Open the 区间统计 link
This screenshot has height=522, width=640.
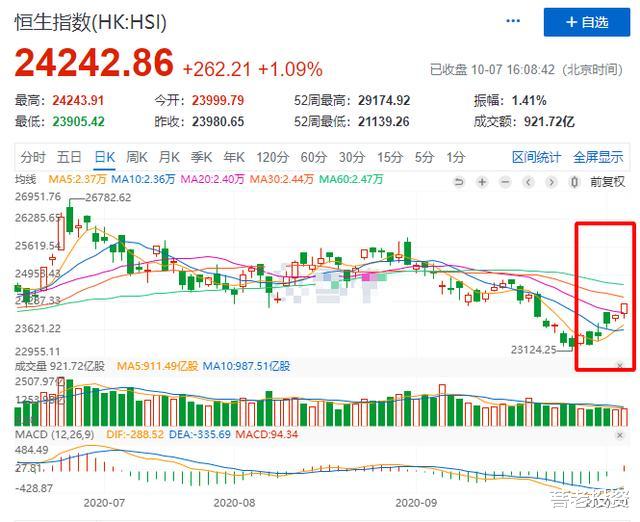tap(536, 157)
